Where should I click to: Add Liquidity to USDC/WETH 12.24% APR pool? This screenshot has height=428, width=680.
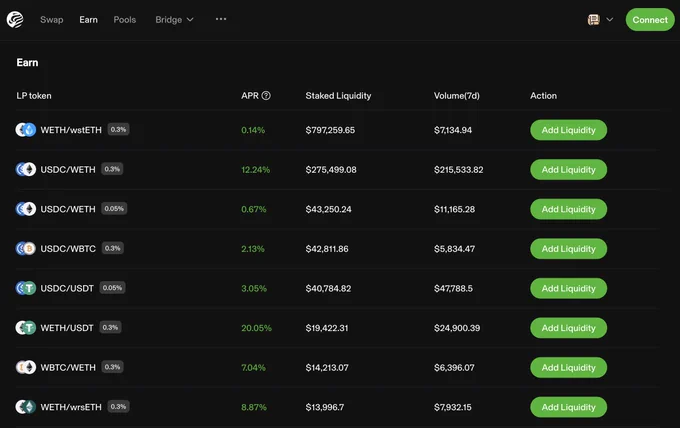568,170
